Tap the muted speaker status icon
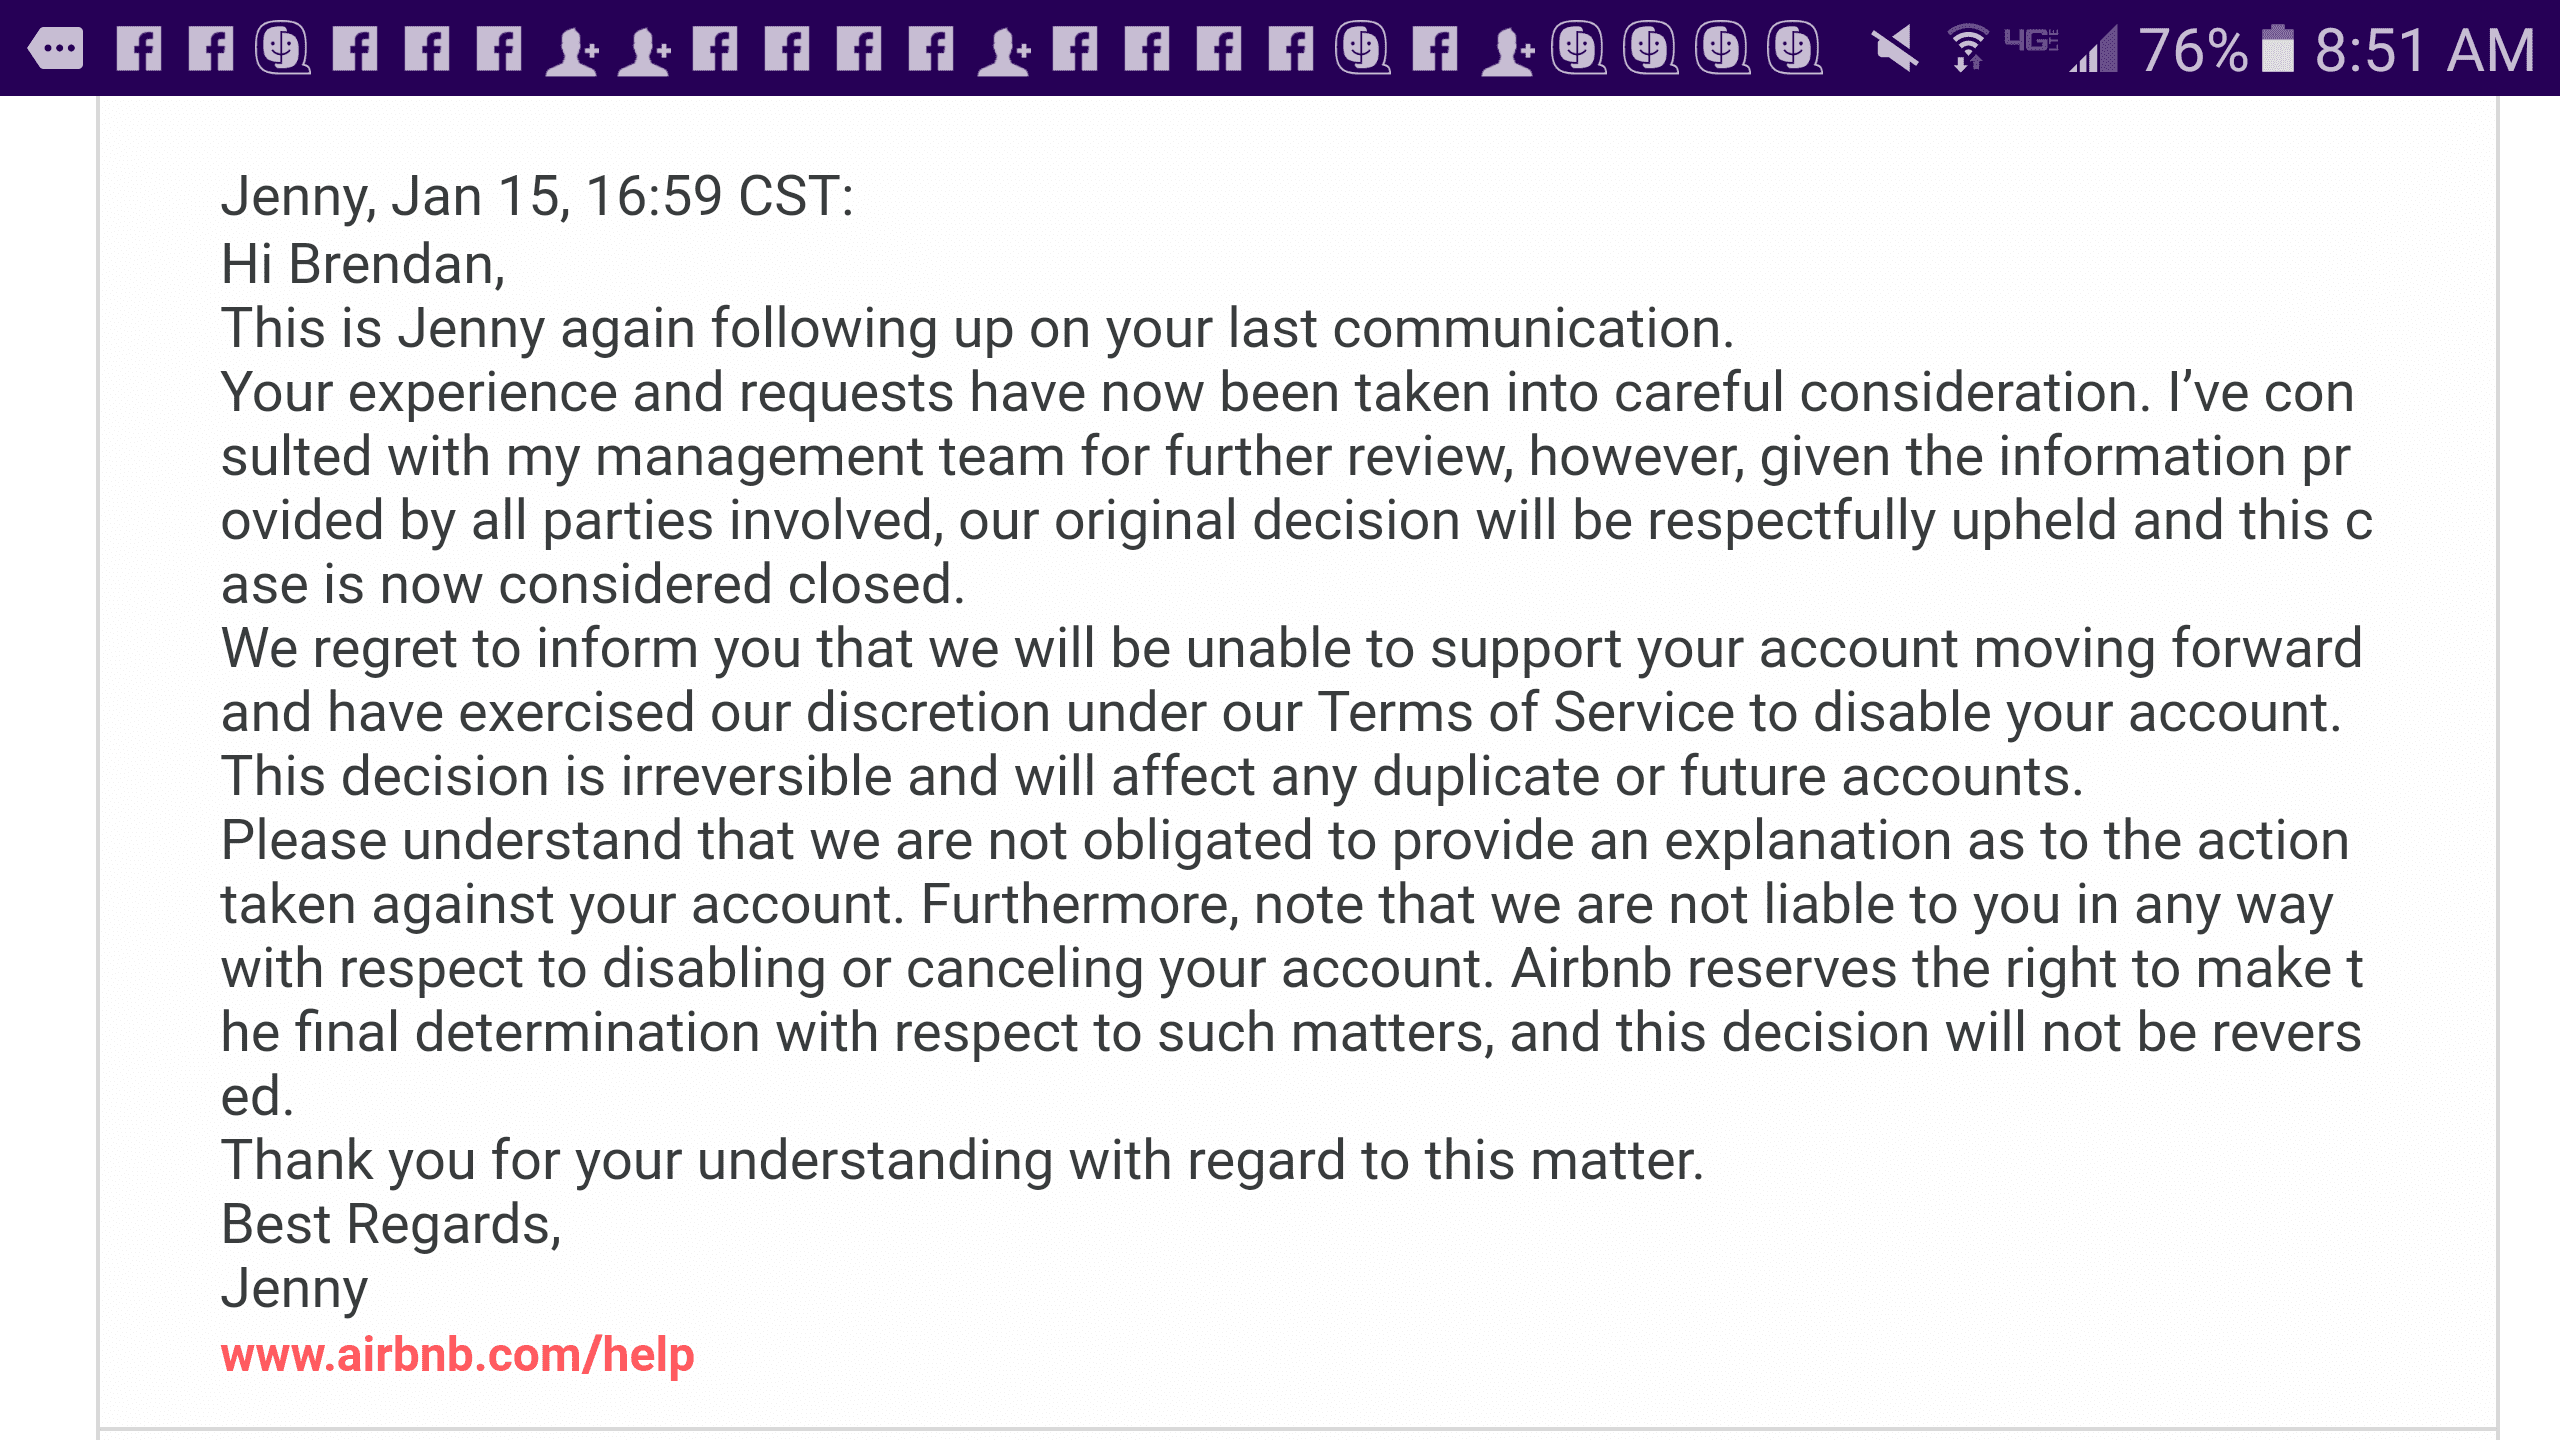The height and width of the screenshot is (1440, 2560). click(1893, 48)
